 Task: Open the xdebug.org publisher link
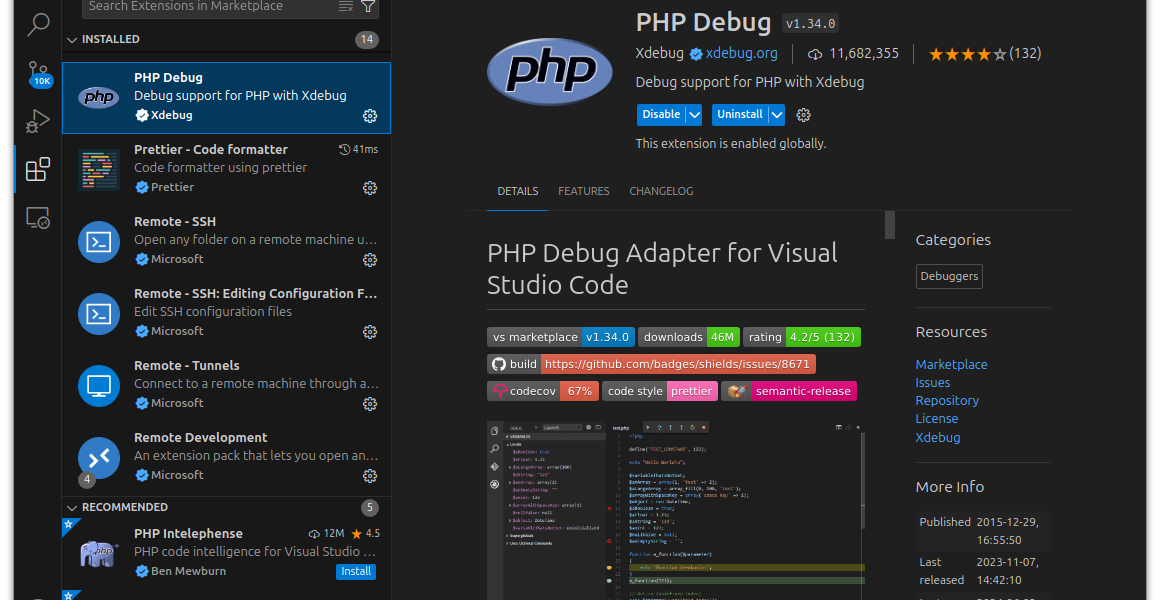click(741, 53)
